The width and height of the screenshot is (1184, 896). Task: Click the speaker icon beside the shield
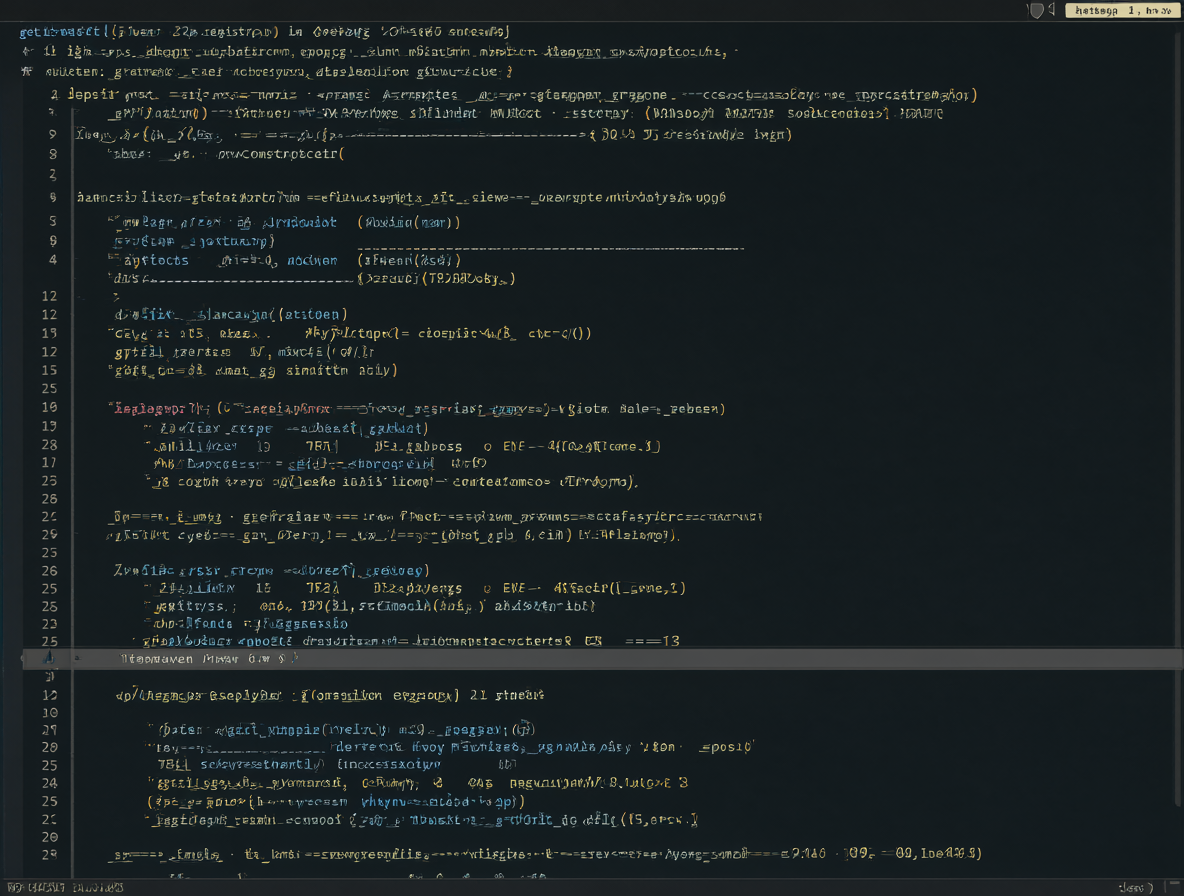coord(1052,9)
